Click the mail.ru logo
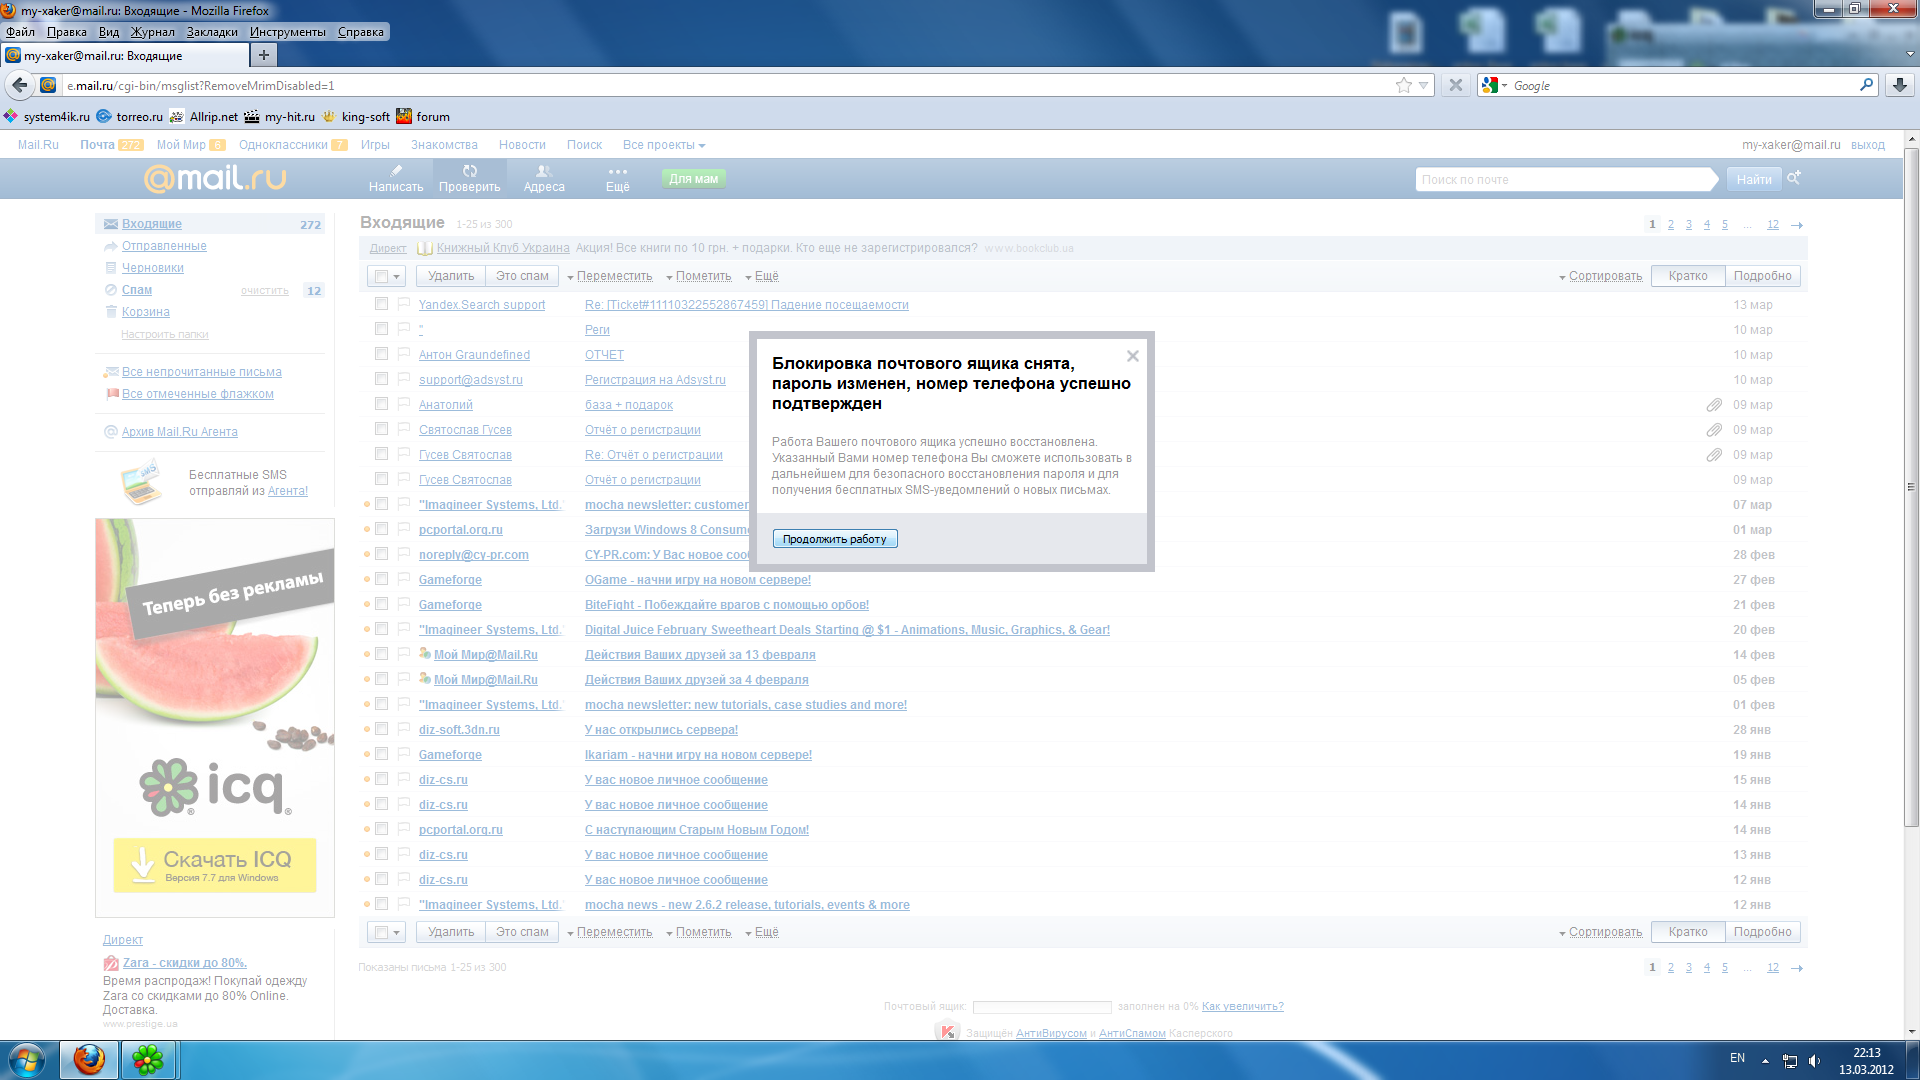The height and width of the screenshot is (1080, 1920). (x=215, y=178)
